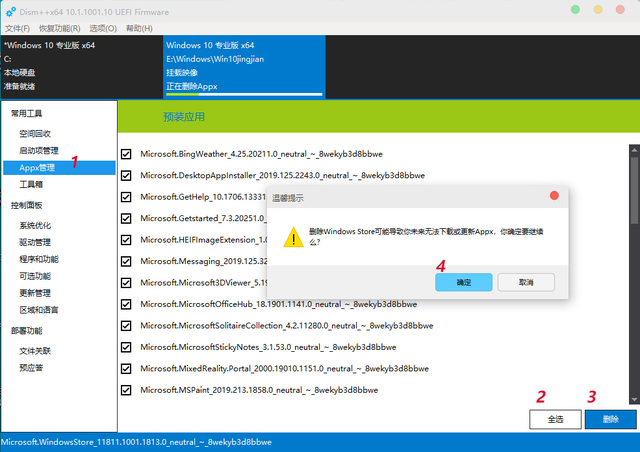Close the 温馨提示 dialog with red dot

click(x=554, y=196)
